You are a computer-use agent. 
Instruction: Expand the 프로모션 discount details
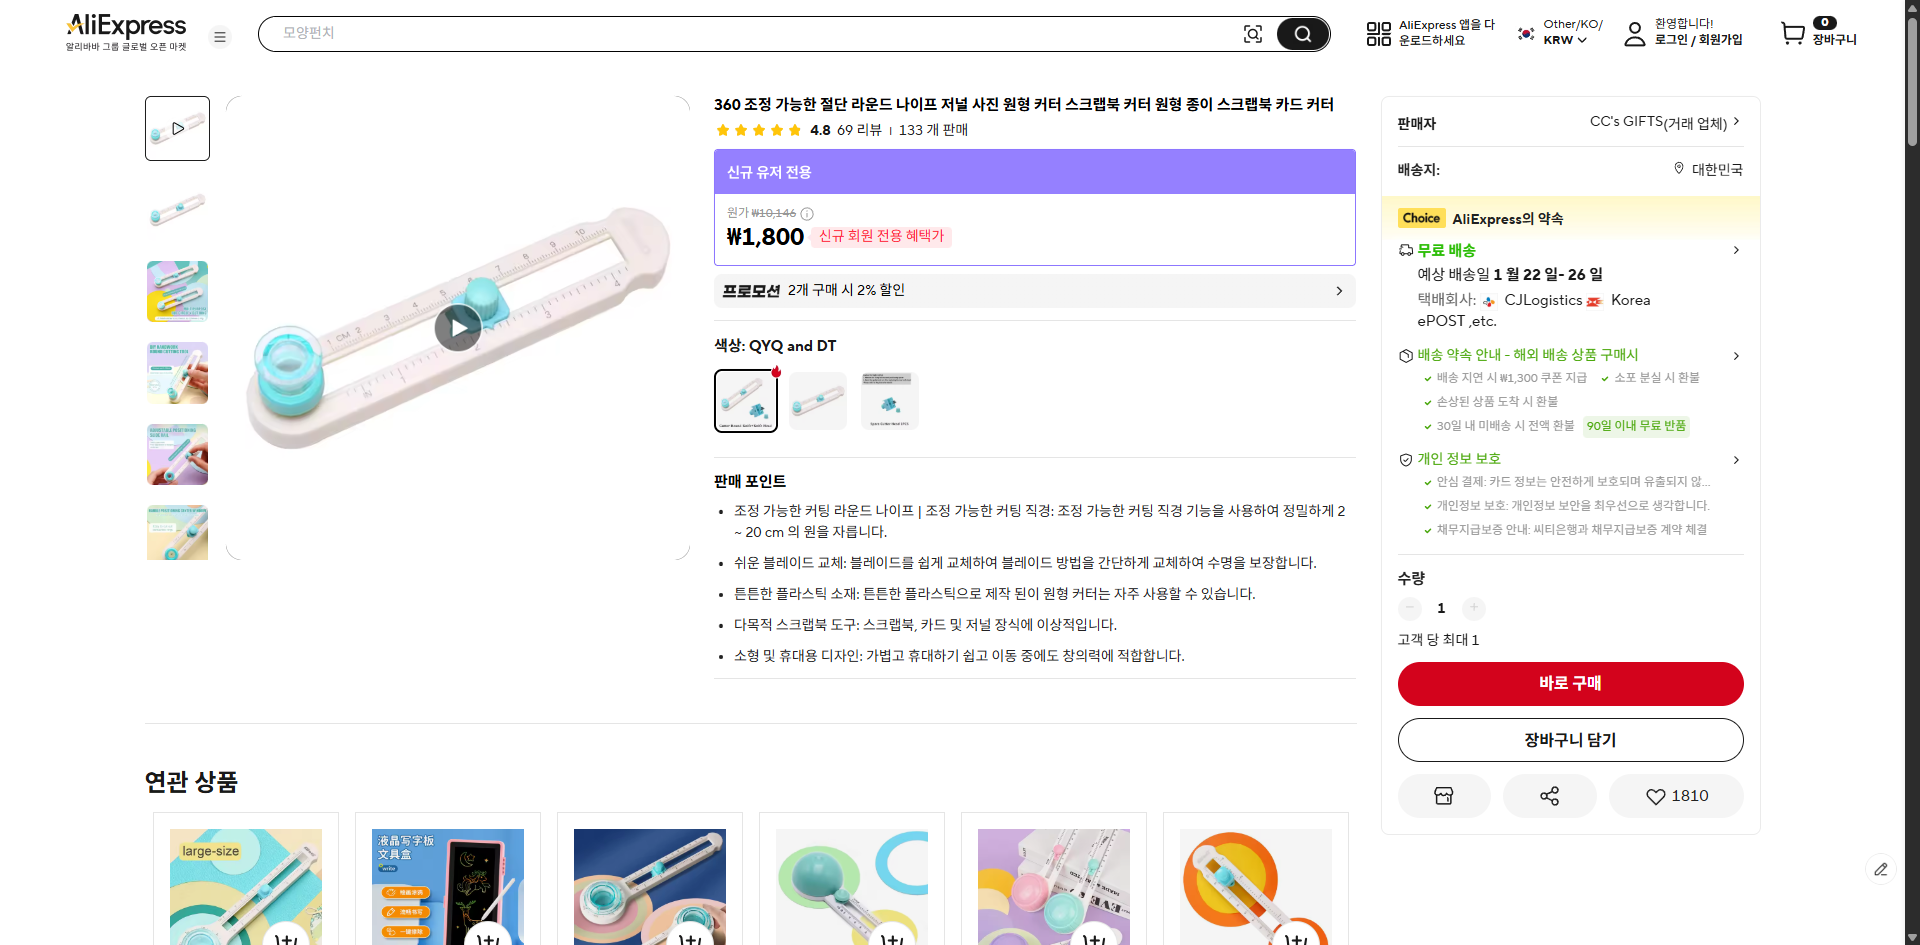coord(1339,290)
